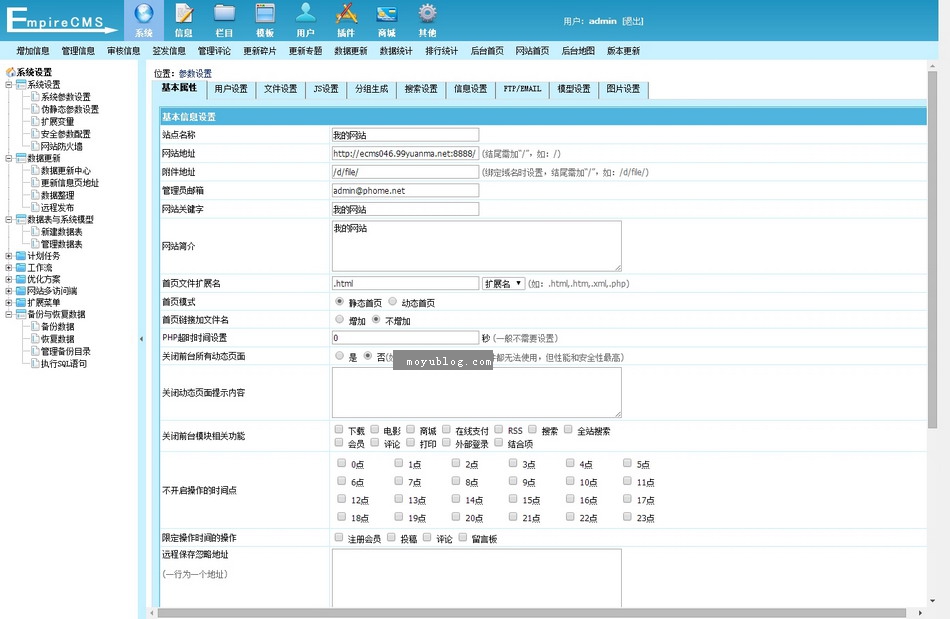Click the horizontal scrollbar at the bottom
The image size is (950, 619).
pyautogui.click(x=531, y=613)
